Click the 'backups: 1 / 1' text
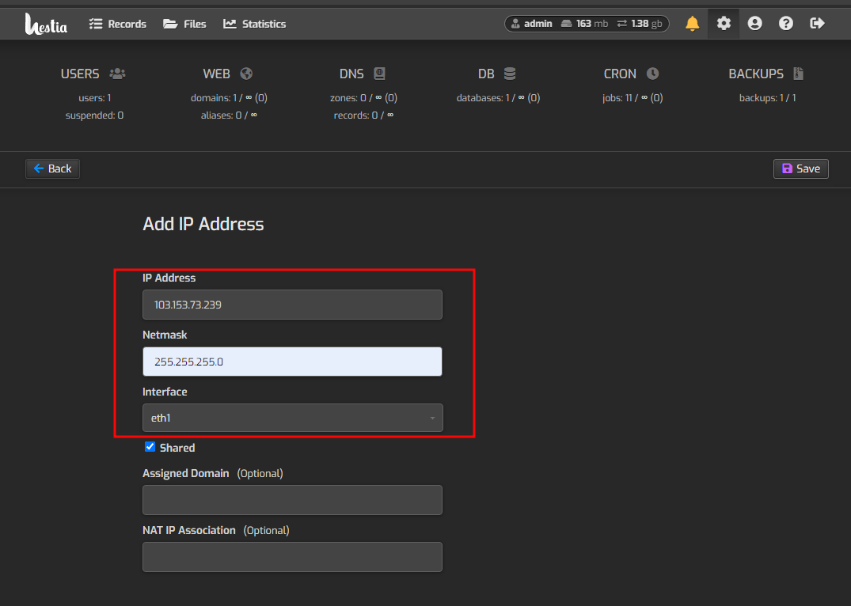851x606 pixels. [767, 98]
